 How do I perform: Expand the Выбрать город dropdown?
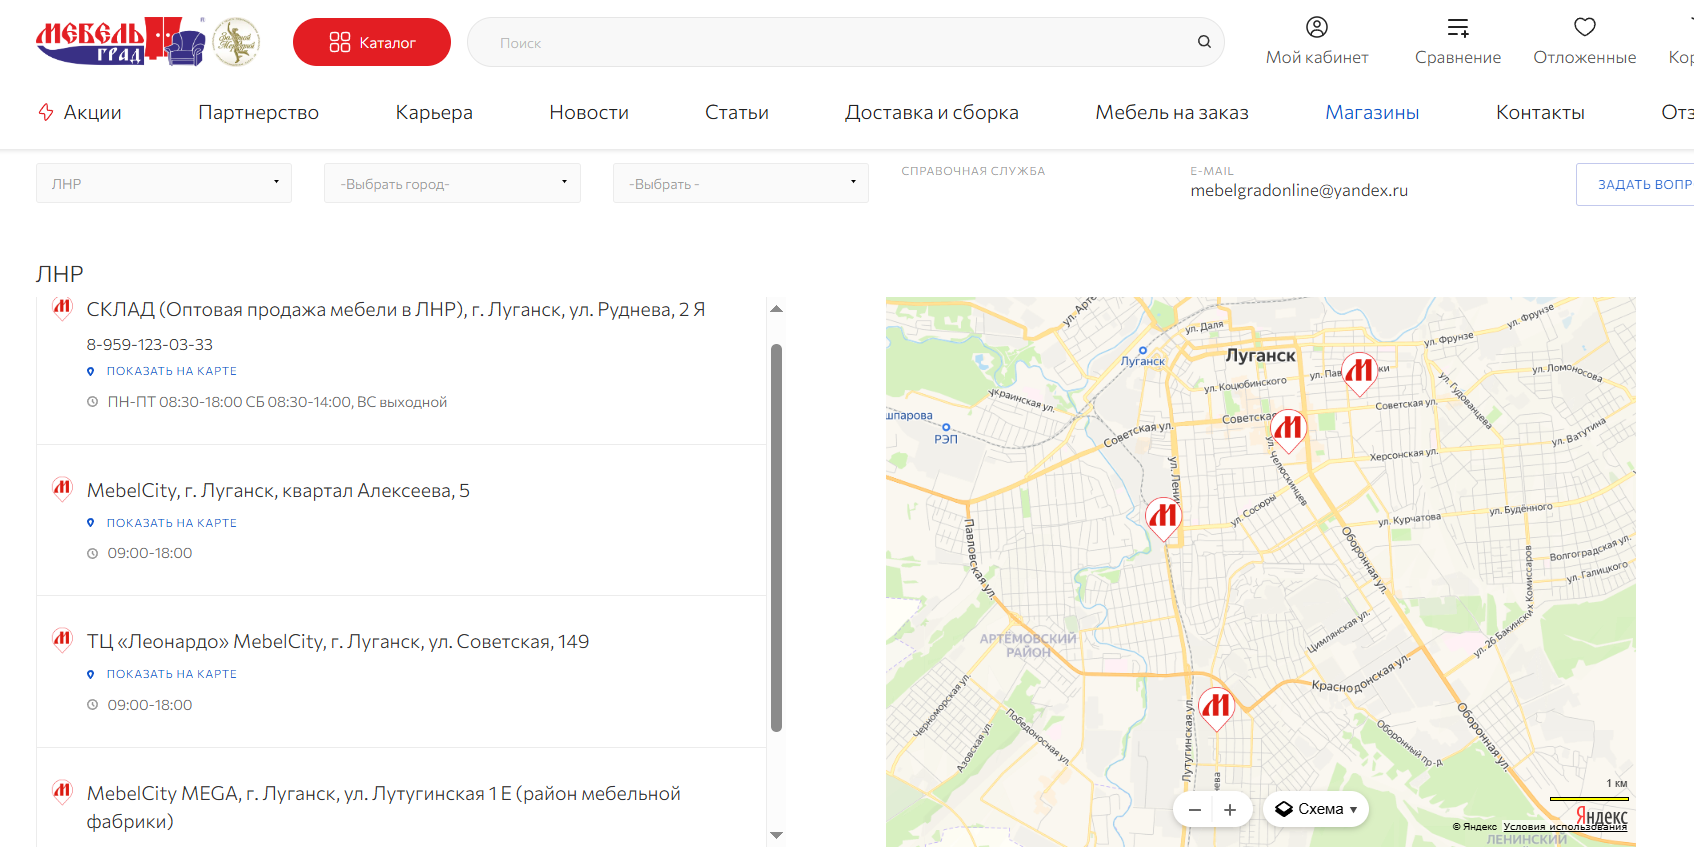[x=452, y=183]
